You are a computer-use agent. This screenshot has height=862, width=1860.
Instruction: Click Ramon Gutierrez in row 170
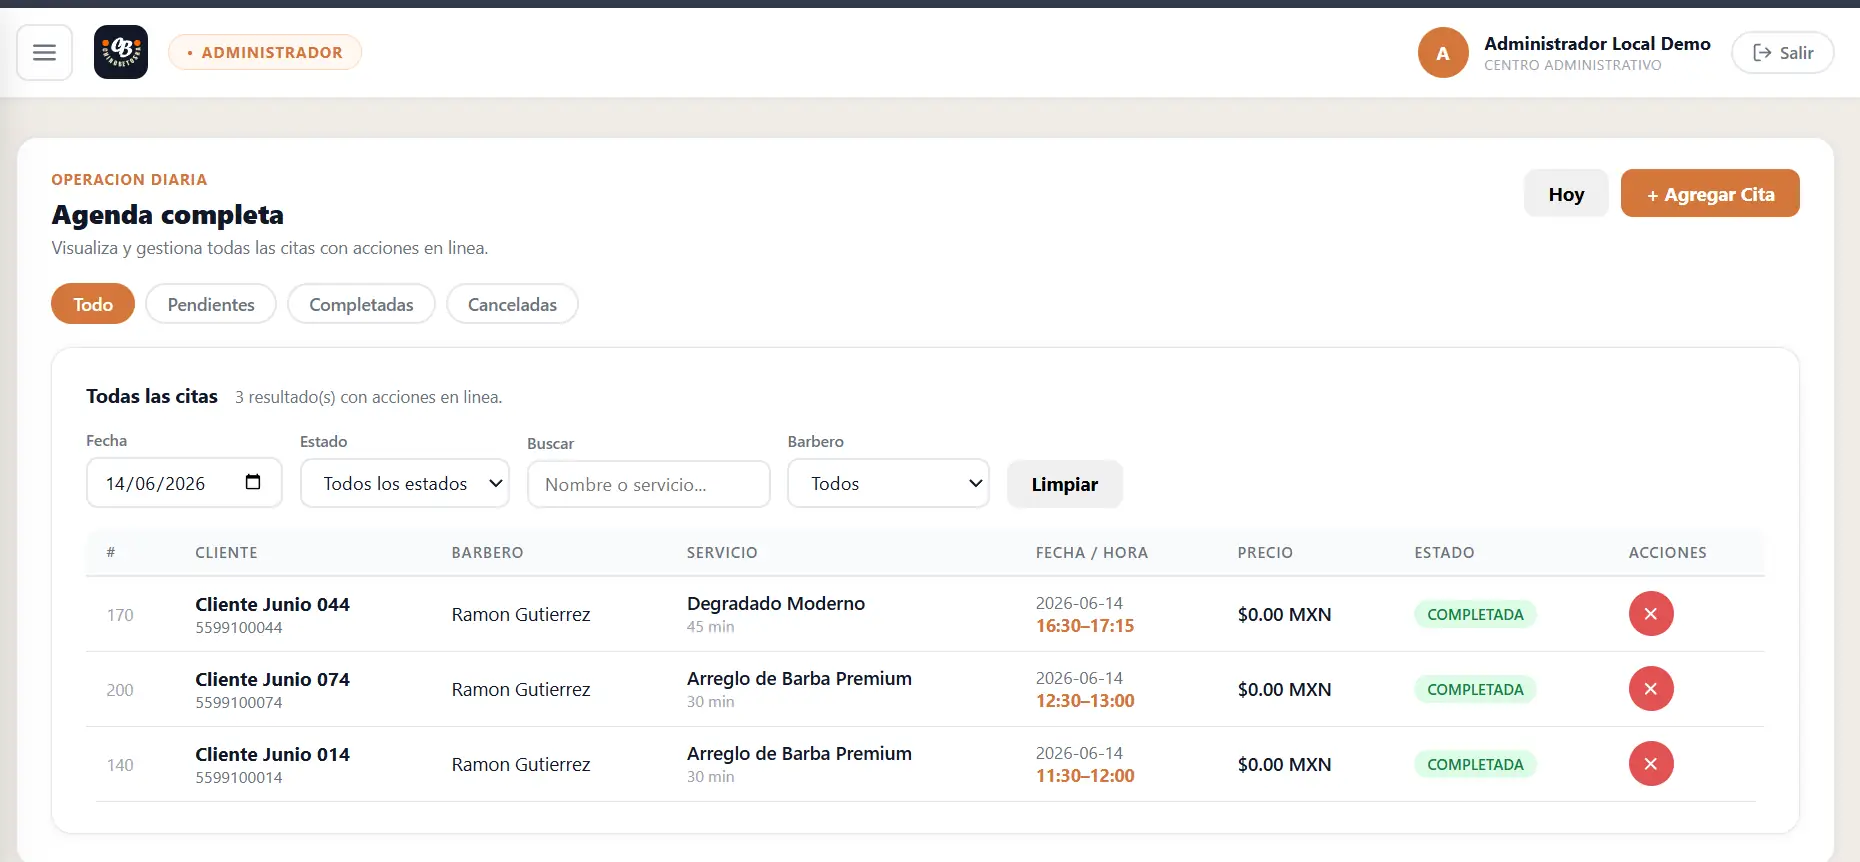pyautogui.click(x=521, y=614)
